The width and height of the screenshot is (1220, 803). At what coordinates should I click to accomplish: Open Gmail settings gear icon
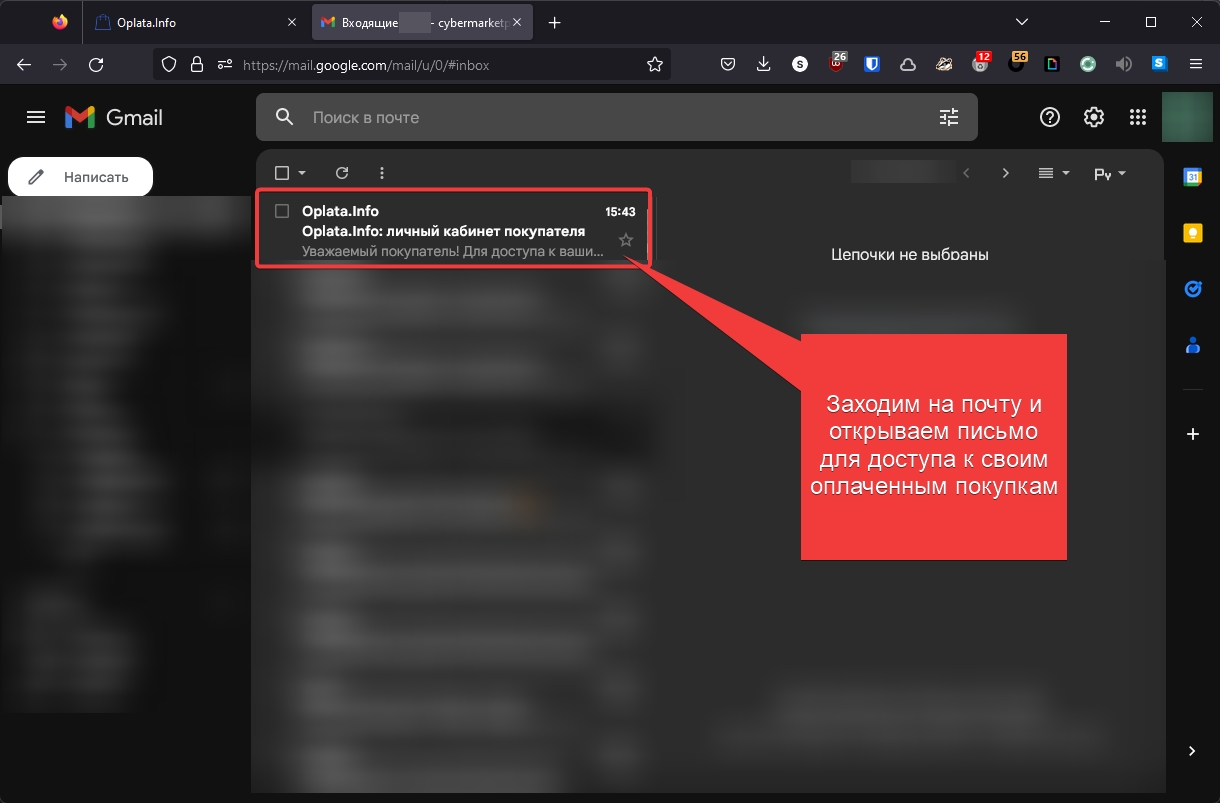click(x=1093, y=117)
